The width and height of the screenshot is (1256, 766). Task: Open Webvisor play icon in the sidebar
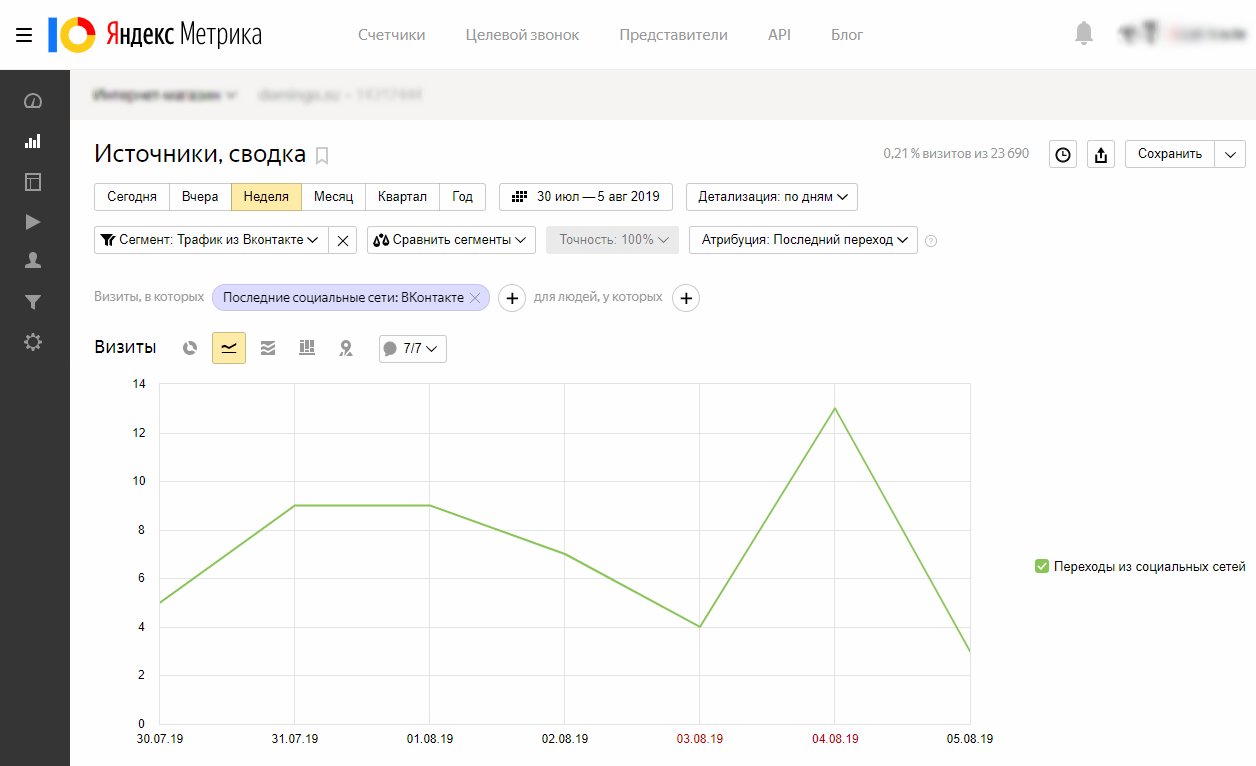pos(33,222)
